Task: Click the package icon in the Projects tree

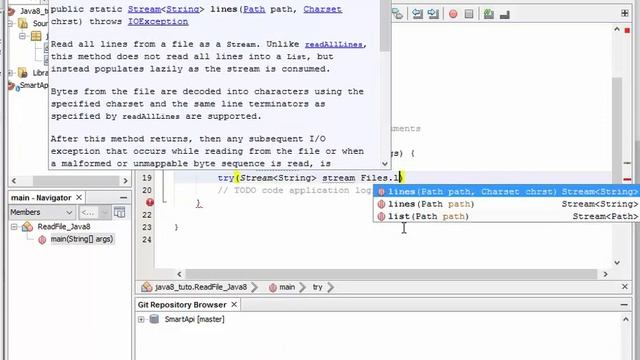Action: (36, 36)
